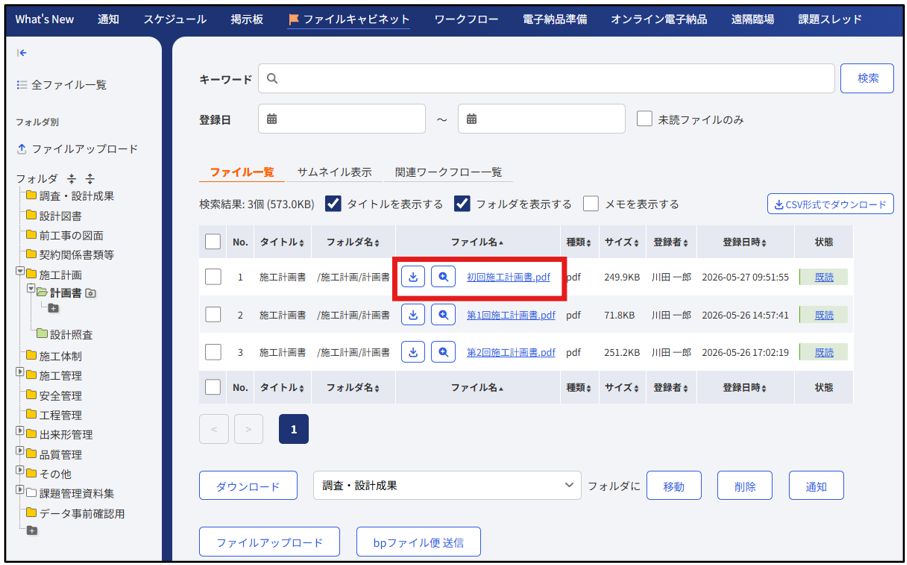Screen dimensions: 907x565
Task: Select the checkbox for row 3
Action: (213, 352)
